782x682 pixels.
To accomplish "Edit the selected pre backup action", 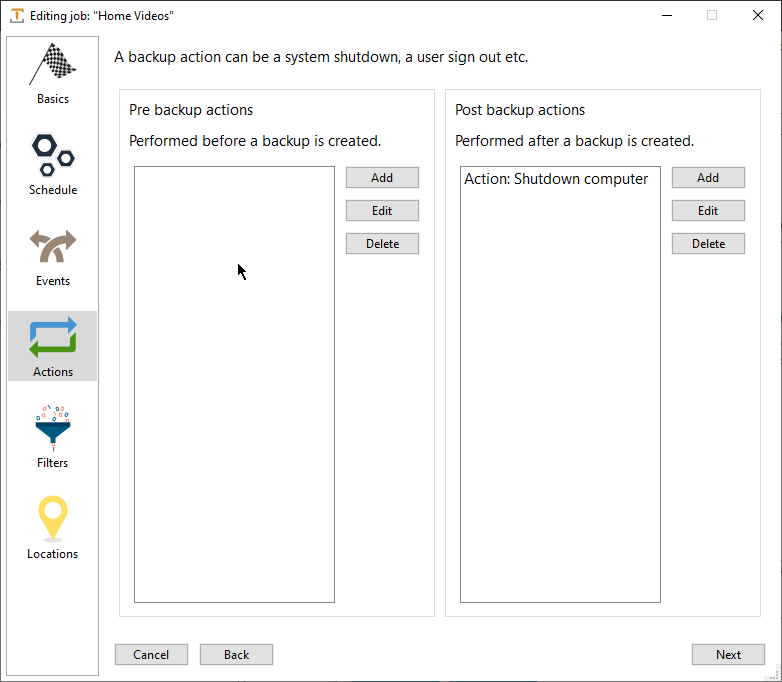I will pyautogui.click(x=382, y=211).
